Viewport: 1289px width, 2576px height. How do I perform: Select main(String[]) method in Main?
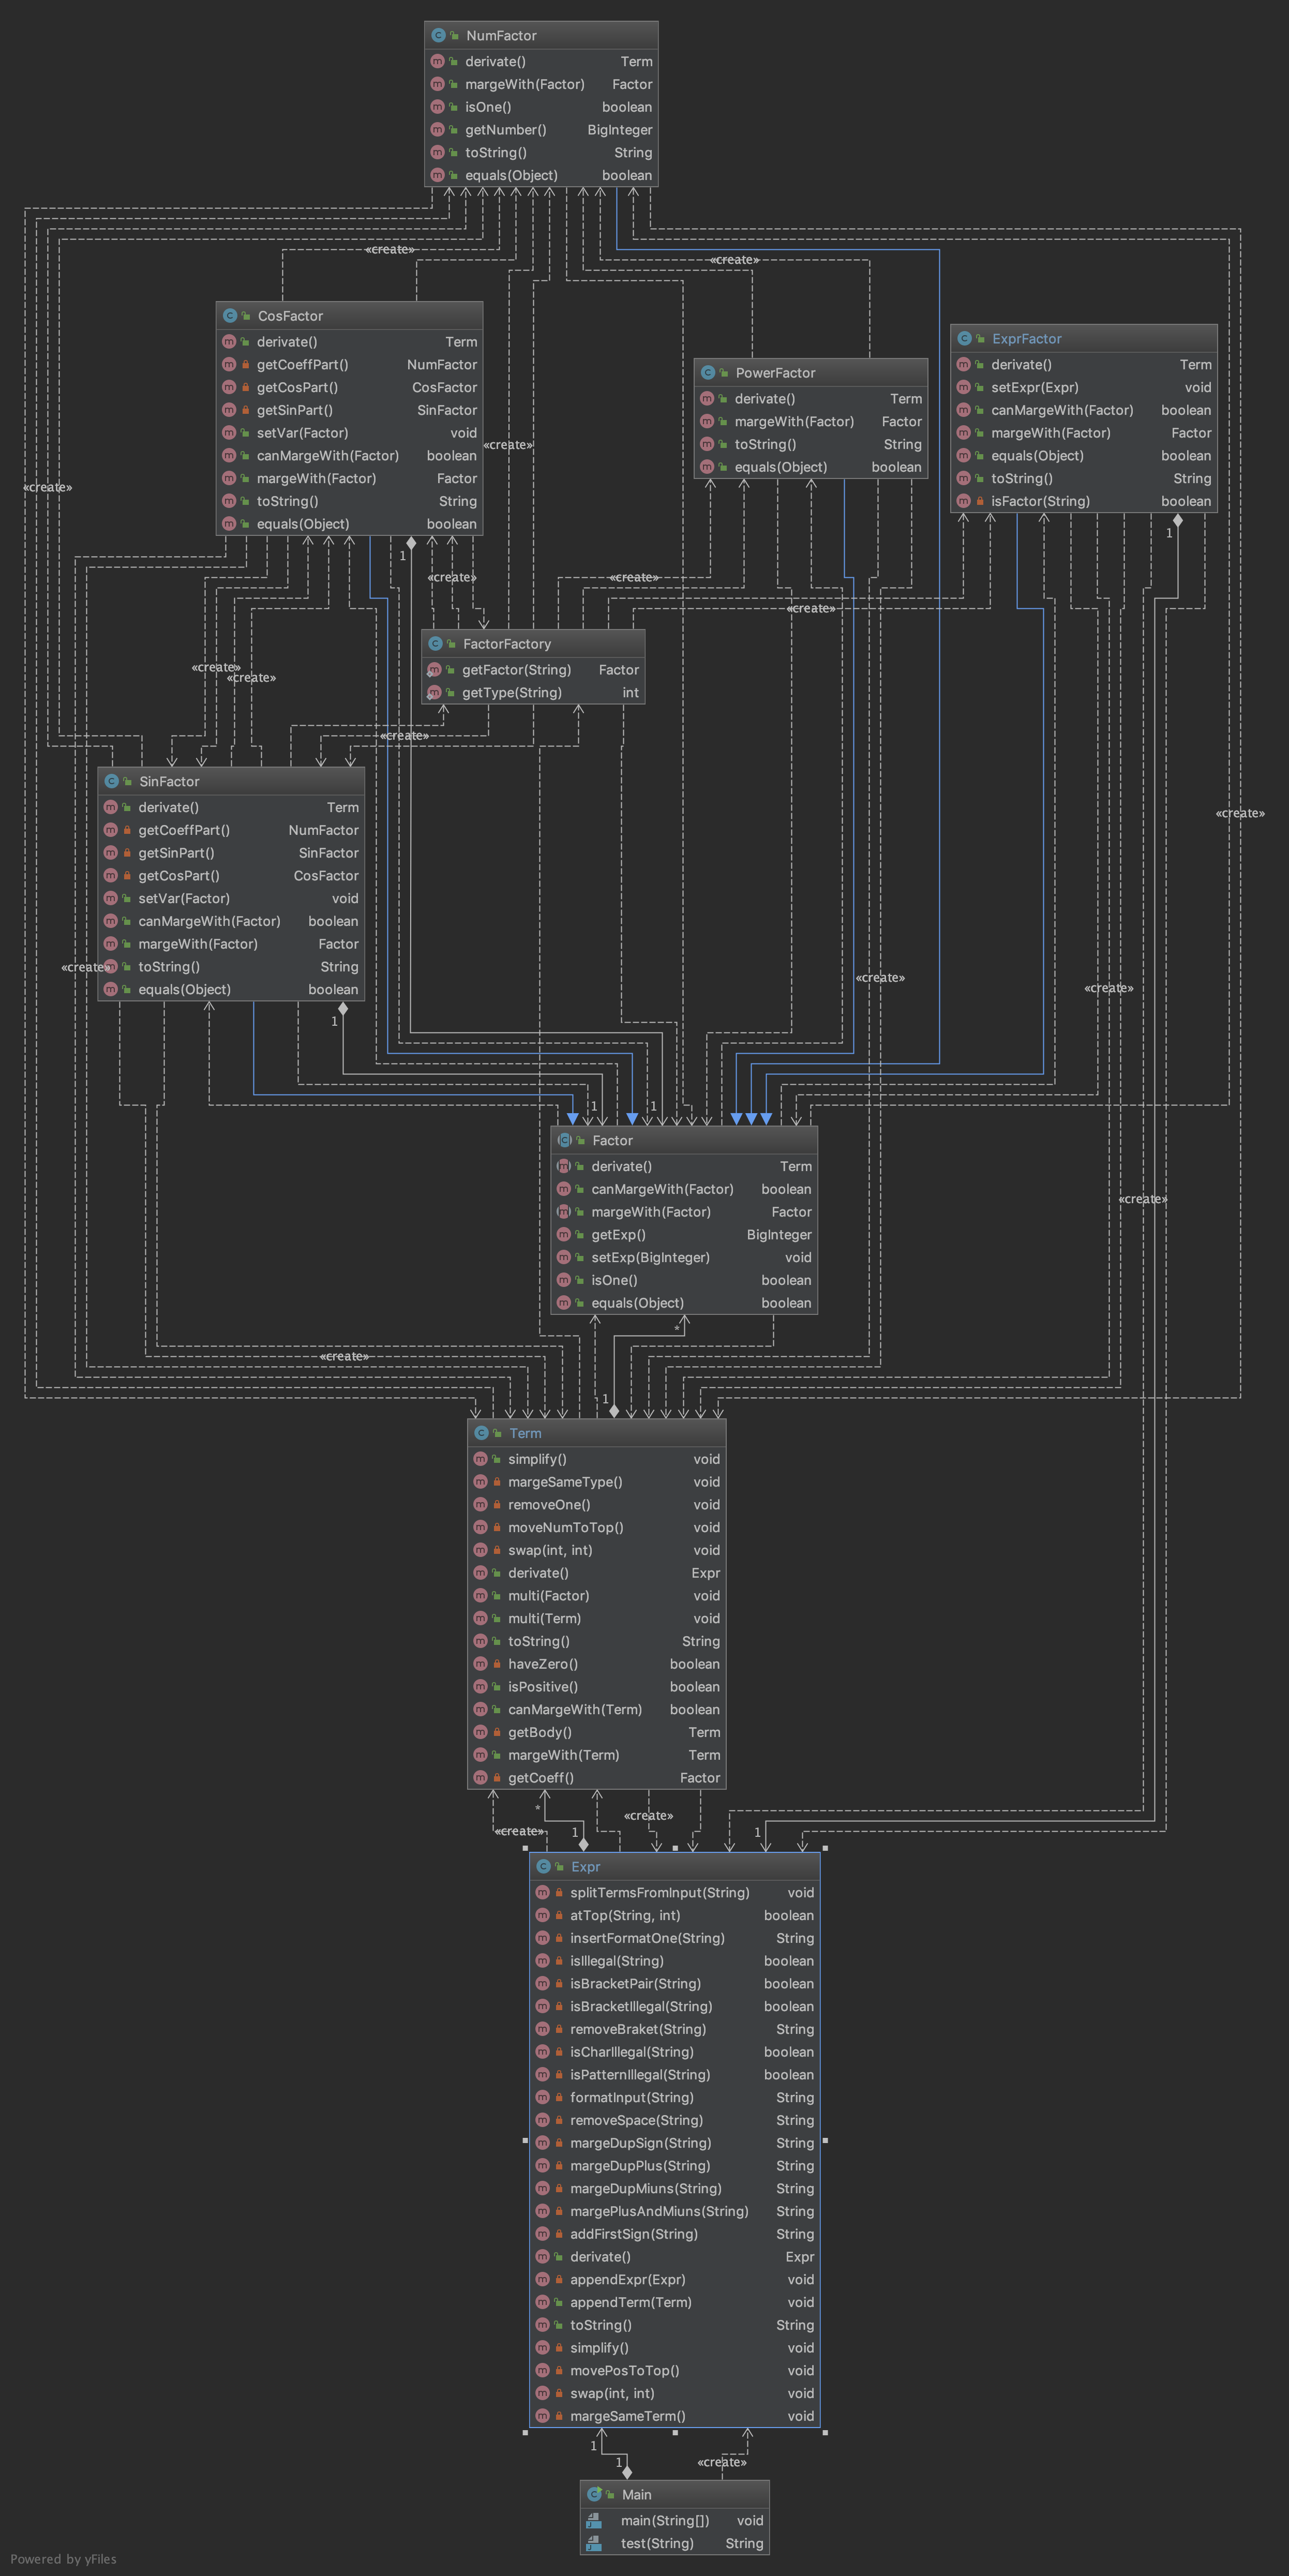pyautogui.click(x=664, y=2521)
